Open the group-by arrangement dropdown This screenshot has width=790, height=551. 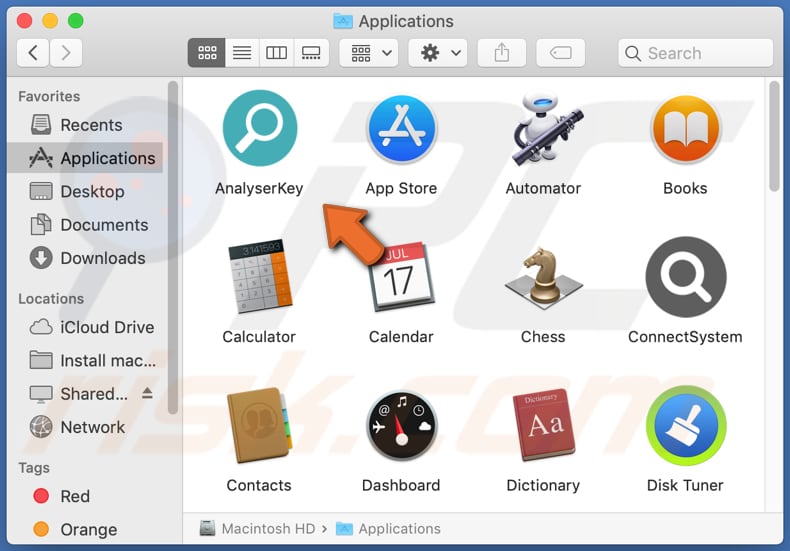(369, 53)
